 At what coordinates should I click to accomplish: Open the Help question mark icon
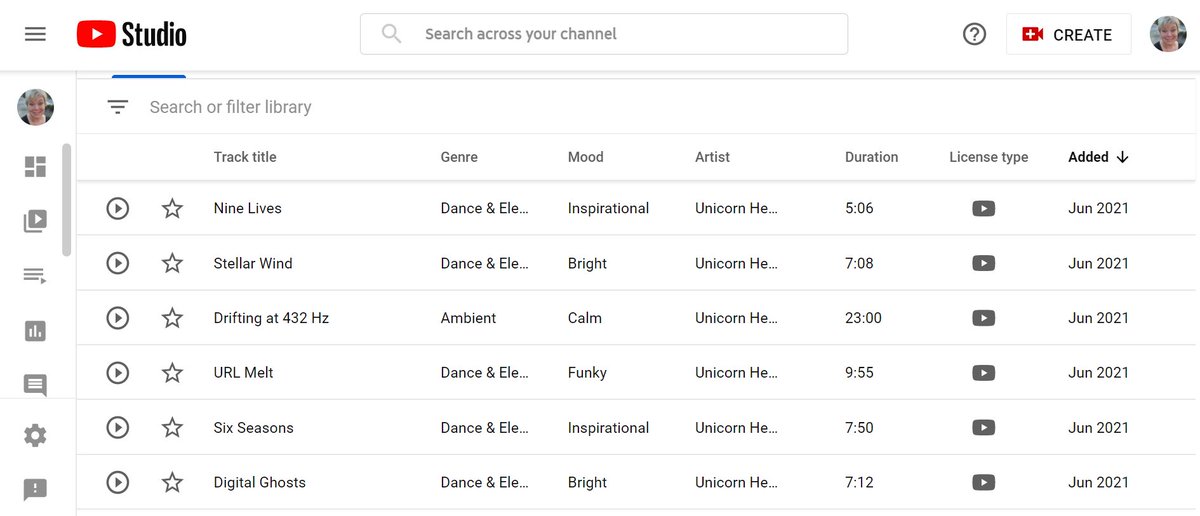point(974,34)
